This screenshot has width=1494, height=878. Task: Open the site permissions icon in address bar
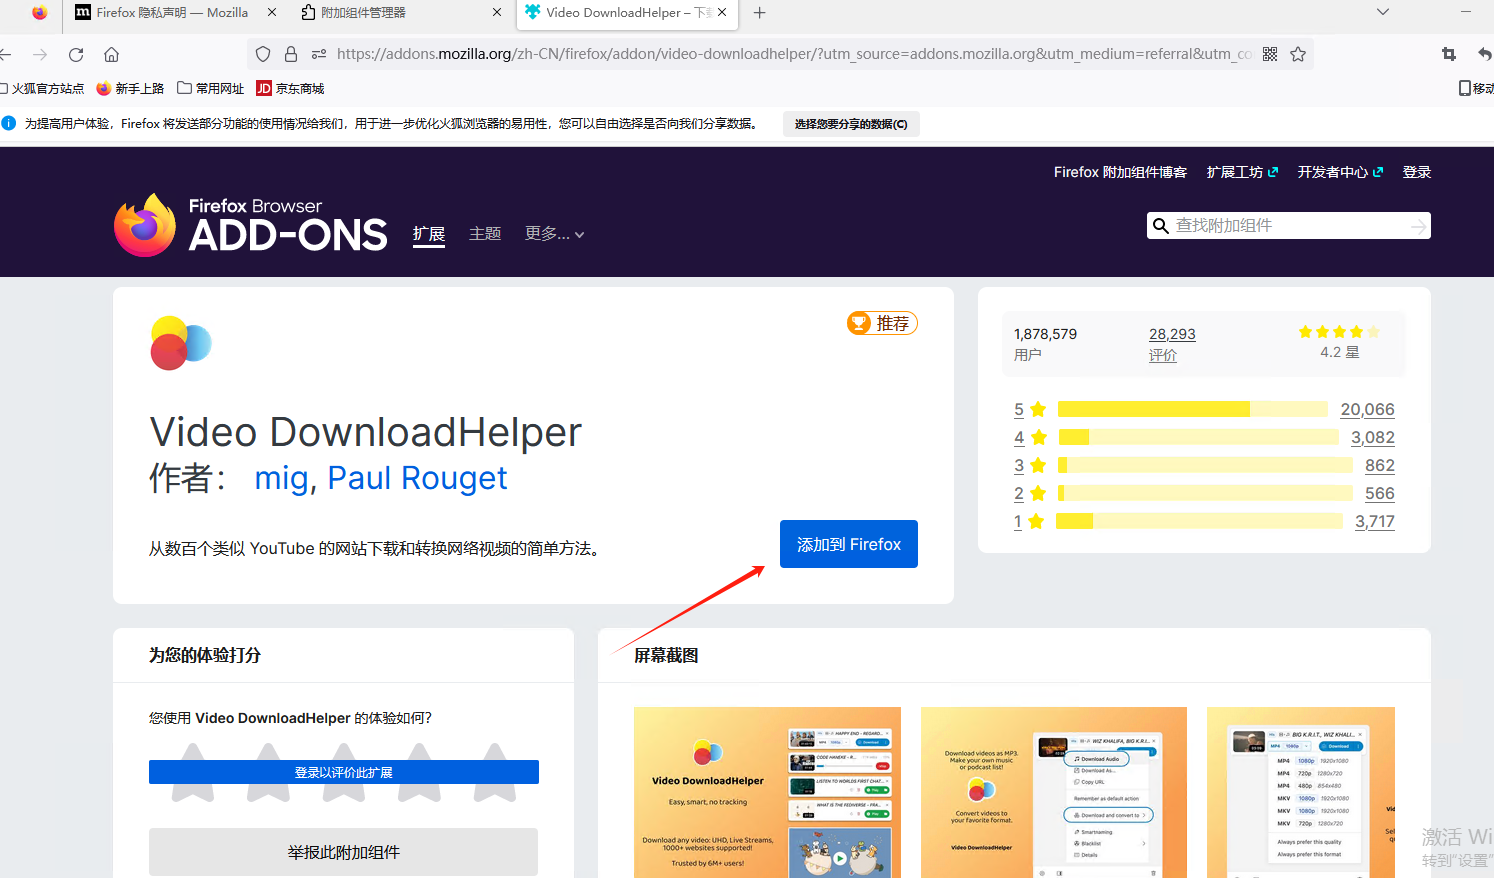[319, 54]
